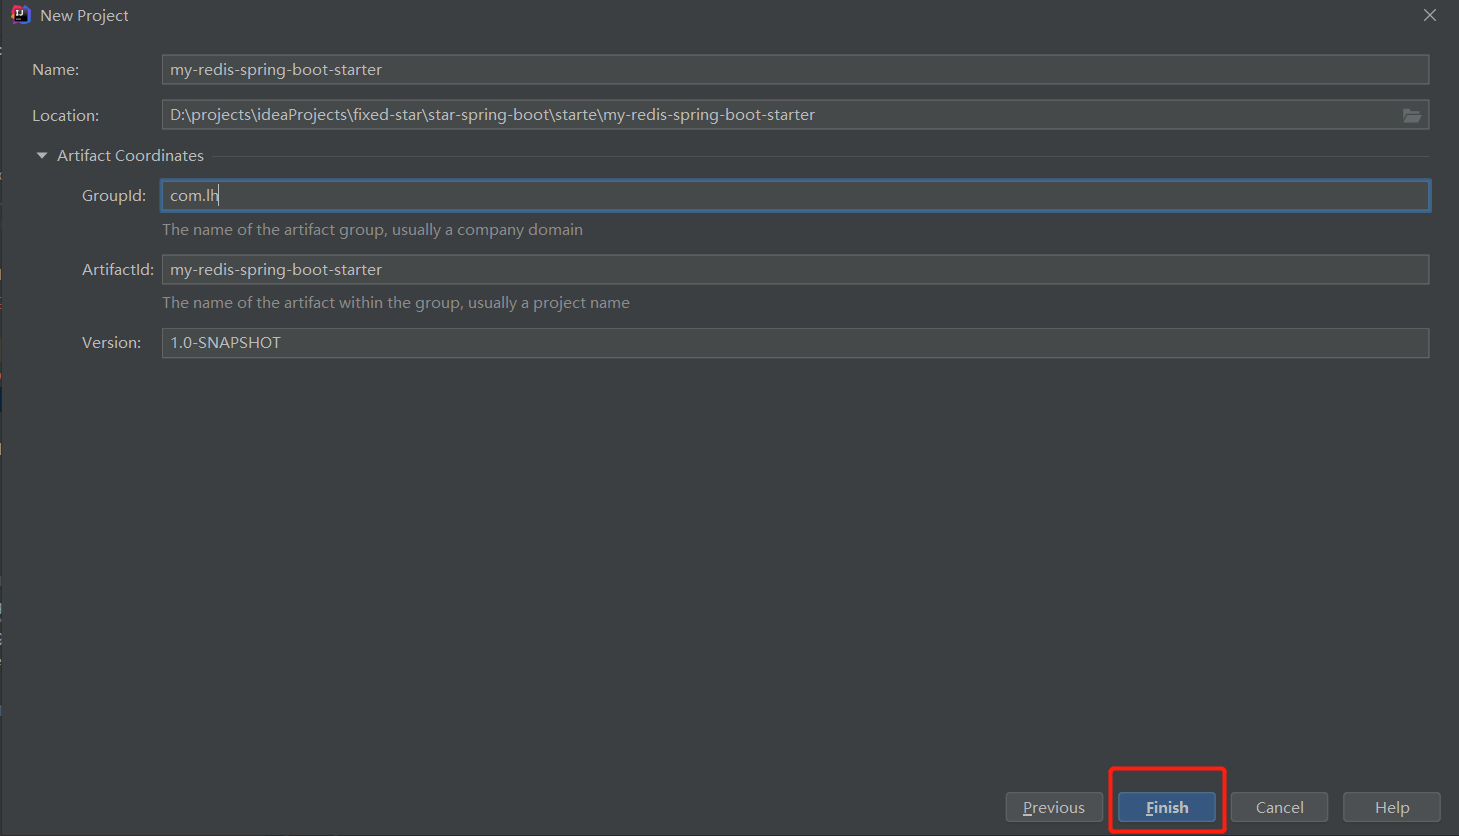This screenshot has height=836, width=1459.
Task: Click the 'New Project' window title
Action: (x=84, y=15)
